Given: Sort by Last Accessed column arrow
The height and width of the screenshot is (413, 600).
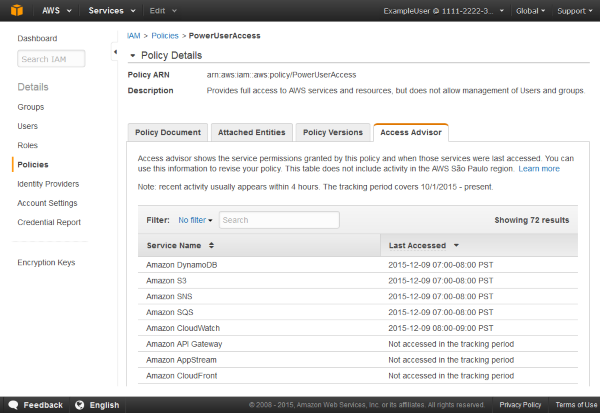Looking at the screenshot, I should click(456, 245).
